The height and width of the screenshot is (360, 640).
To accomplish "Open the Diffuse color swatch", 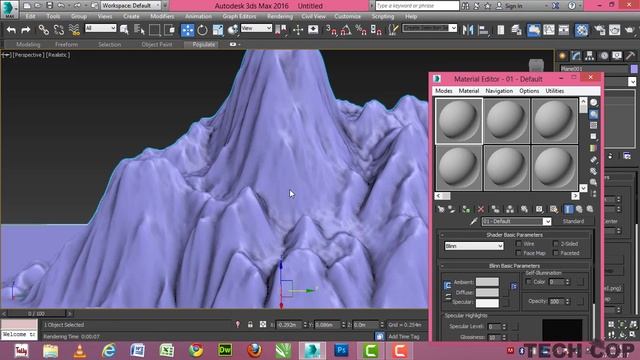I will point(487,292).
